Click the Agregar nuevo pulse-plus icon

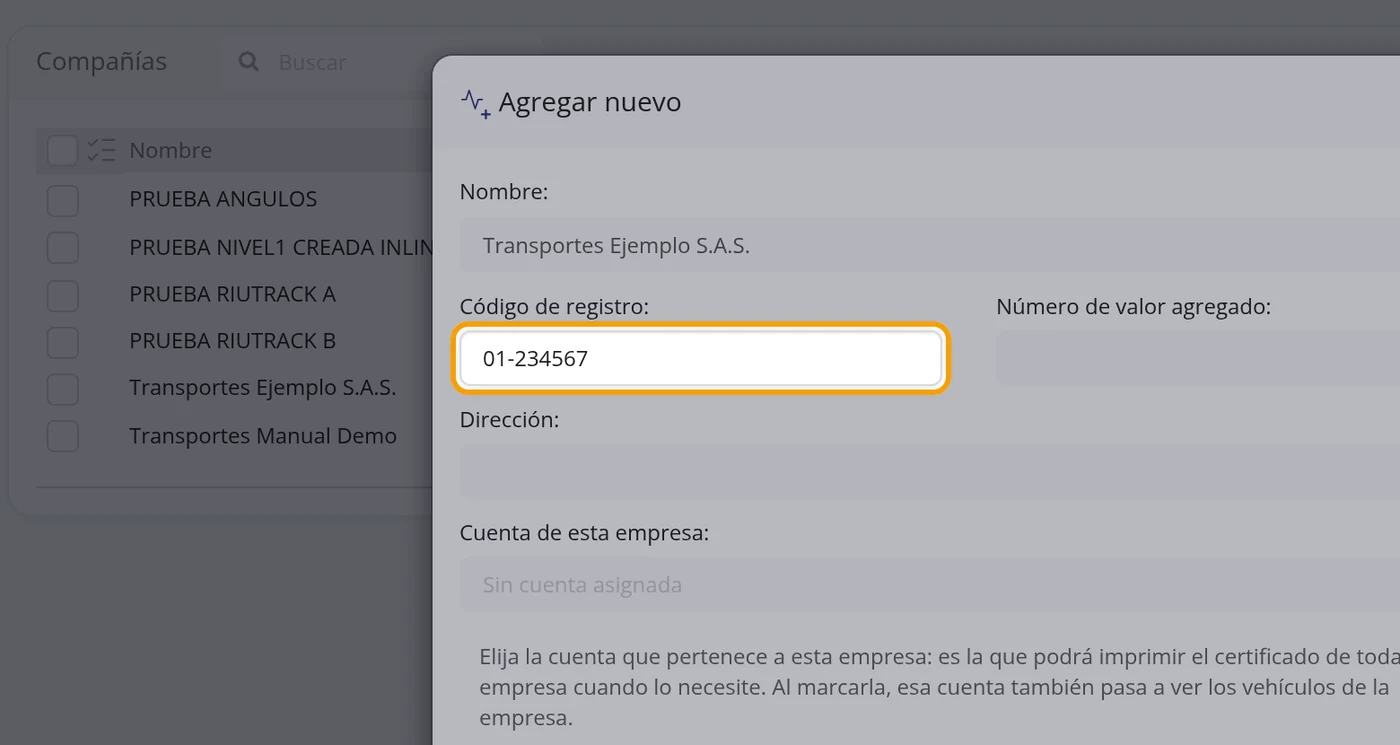[x=475, y=103]
